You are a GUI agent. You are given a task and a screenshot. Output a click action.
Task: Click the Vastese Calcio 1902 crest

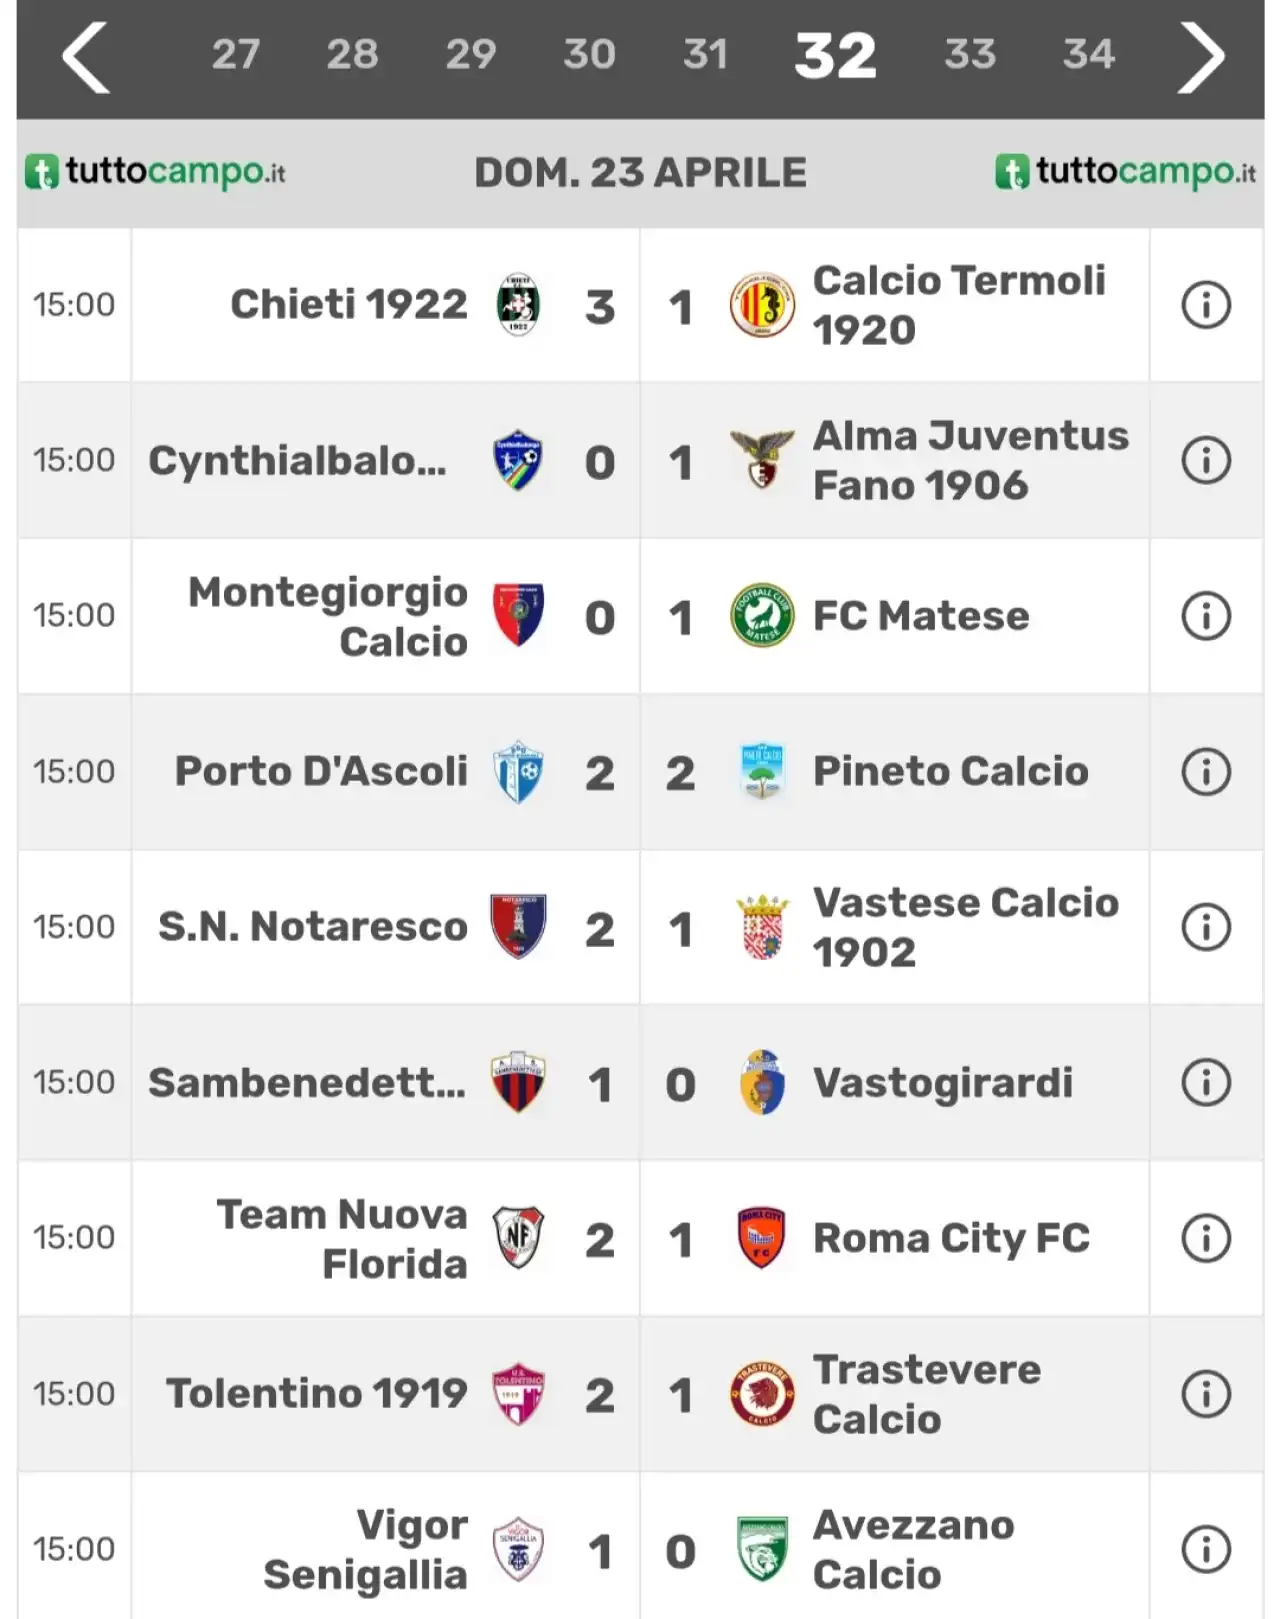(x=762, y=927)
